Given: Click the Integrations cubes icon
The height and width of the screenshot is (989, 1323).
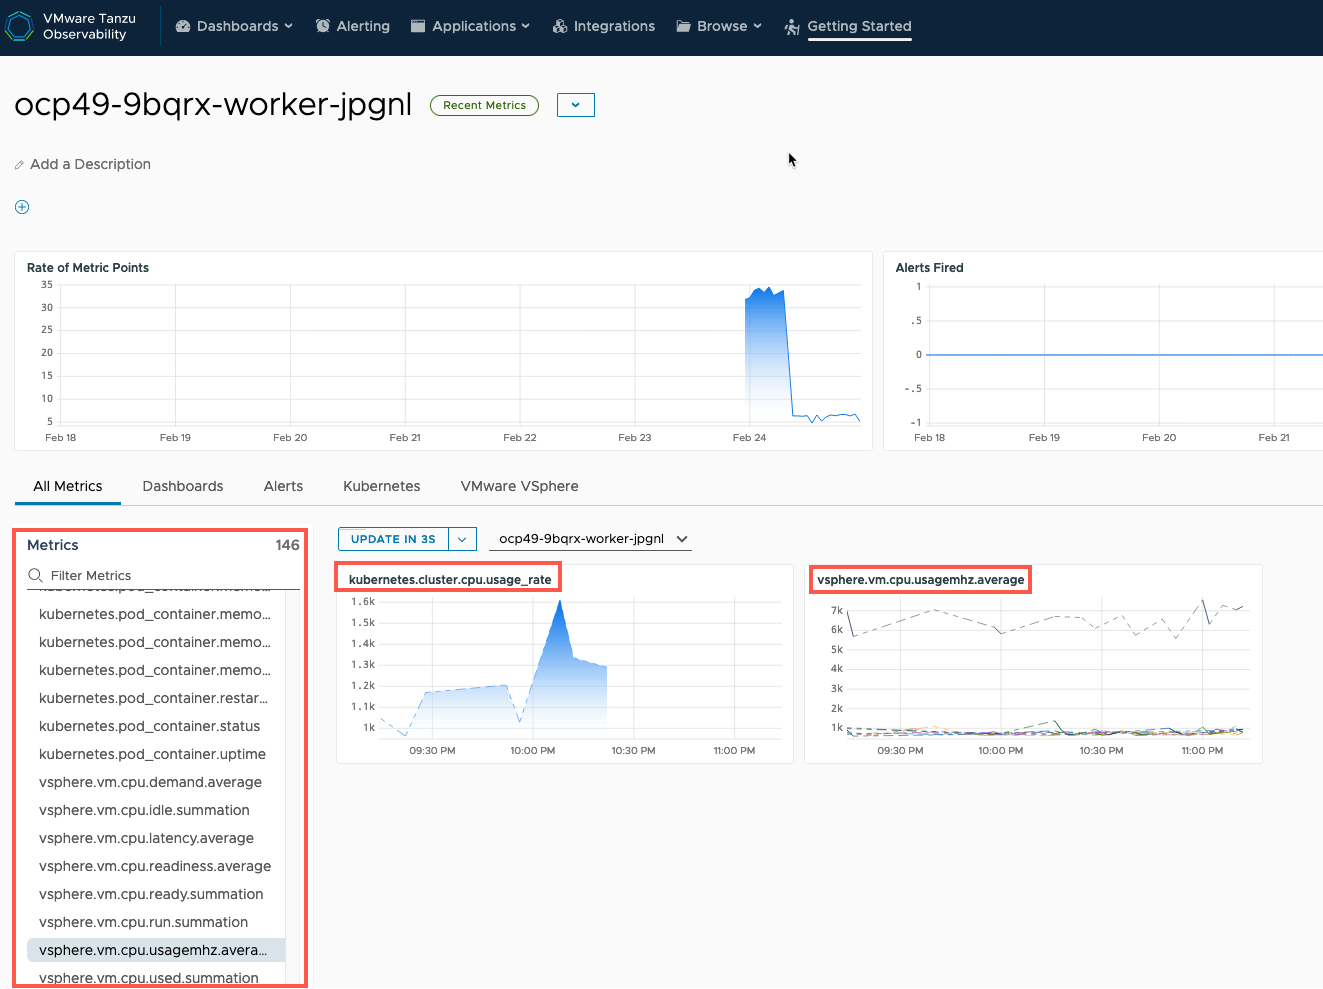Looking at the screenshot, I should point(560,26).
